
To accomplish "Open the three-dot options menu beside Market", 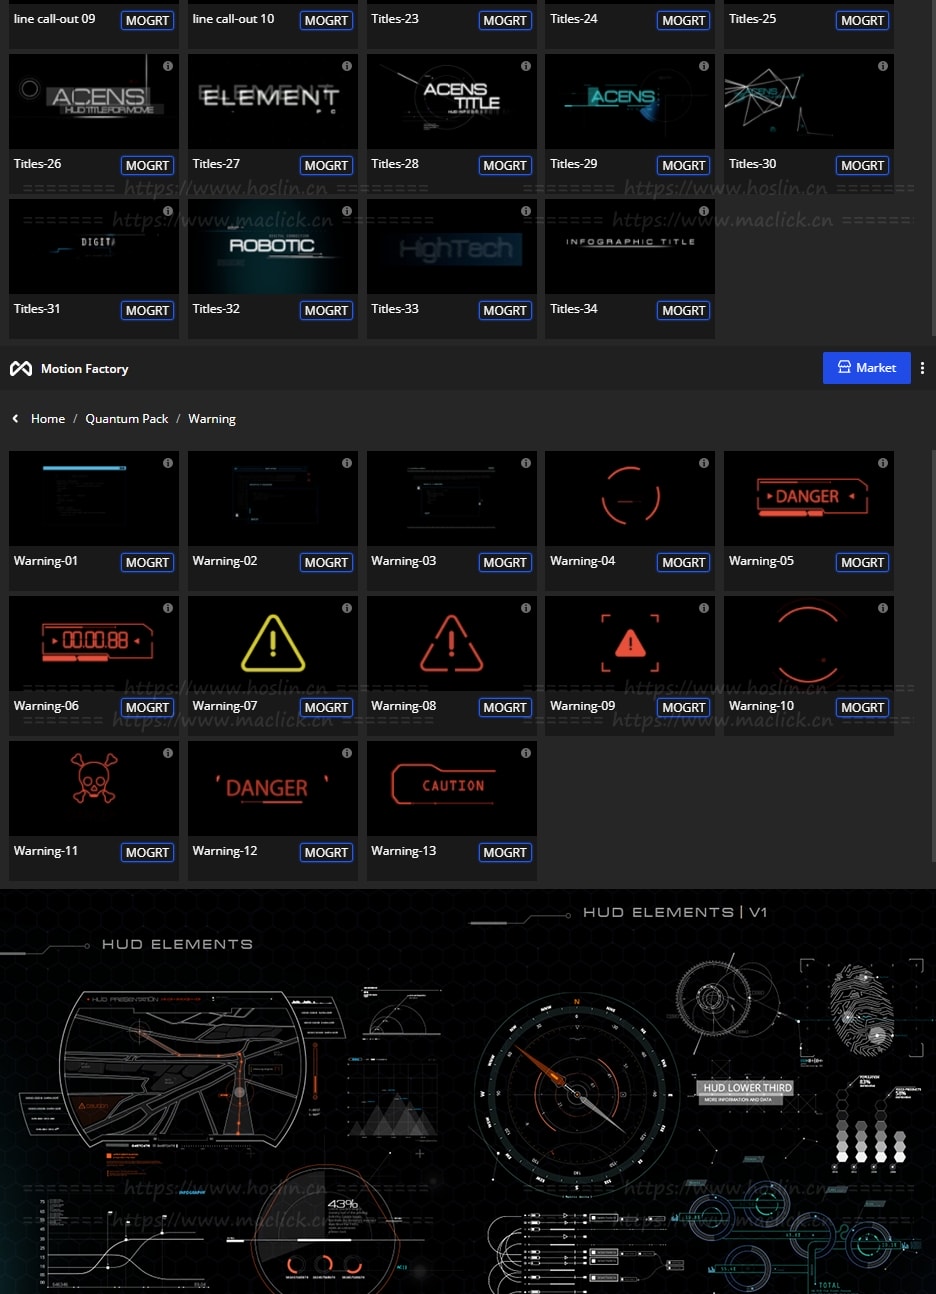I will tap(922, 368).
